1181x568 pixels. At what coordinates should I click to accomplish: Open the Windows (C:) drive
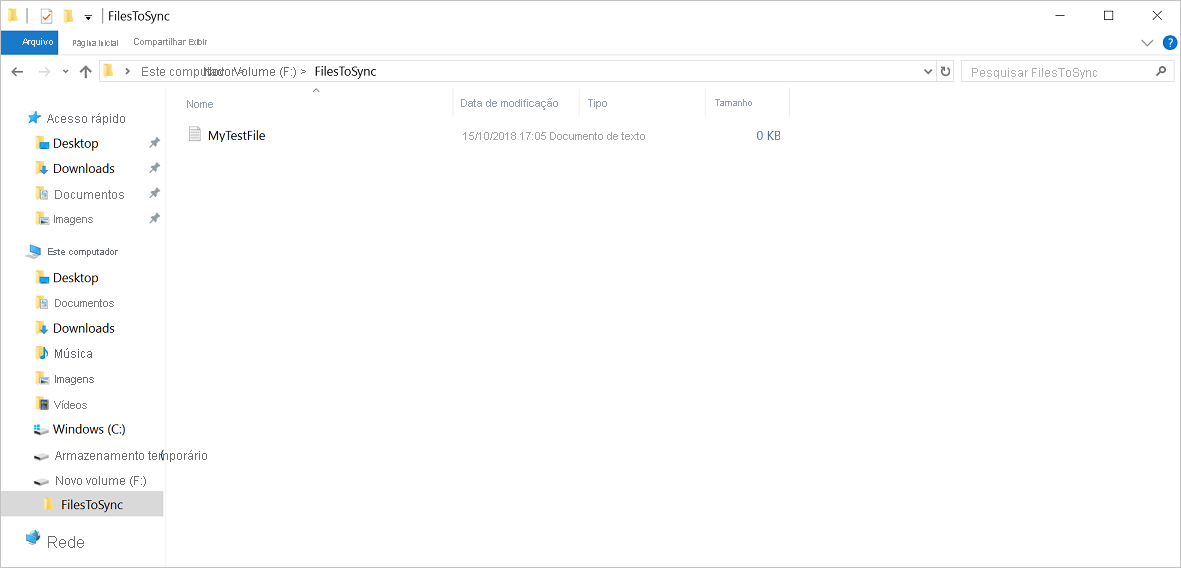coord(89,429)
